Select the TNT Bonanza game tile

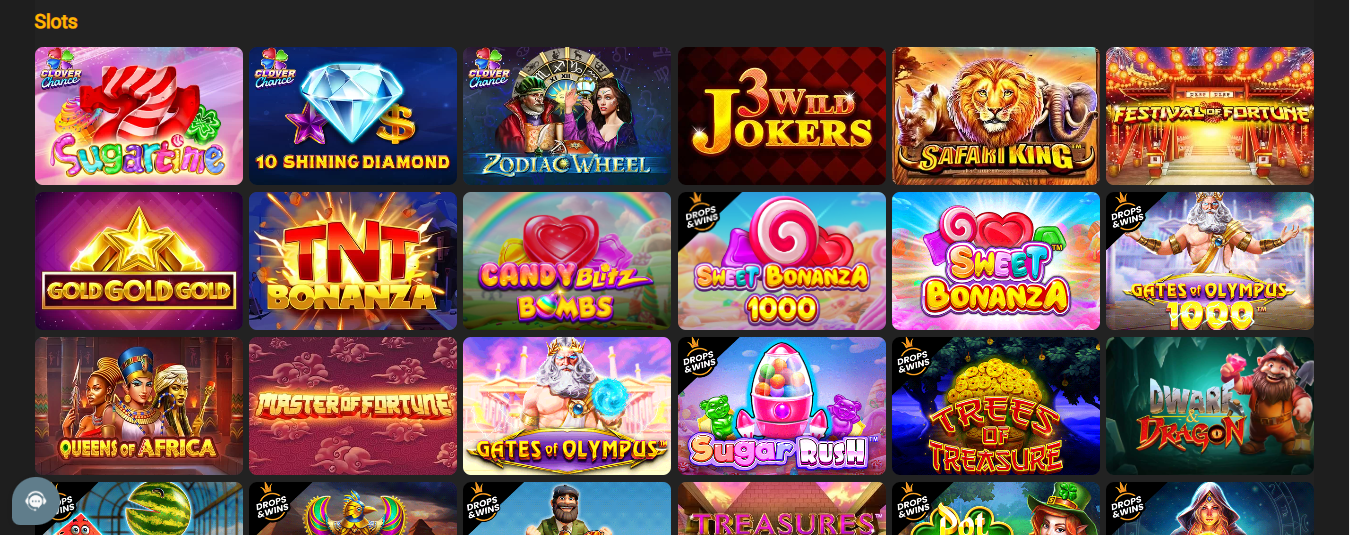pyautogui.click(x=353, y=261)
